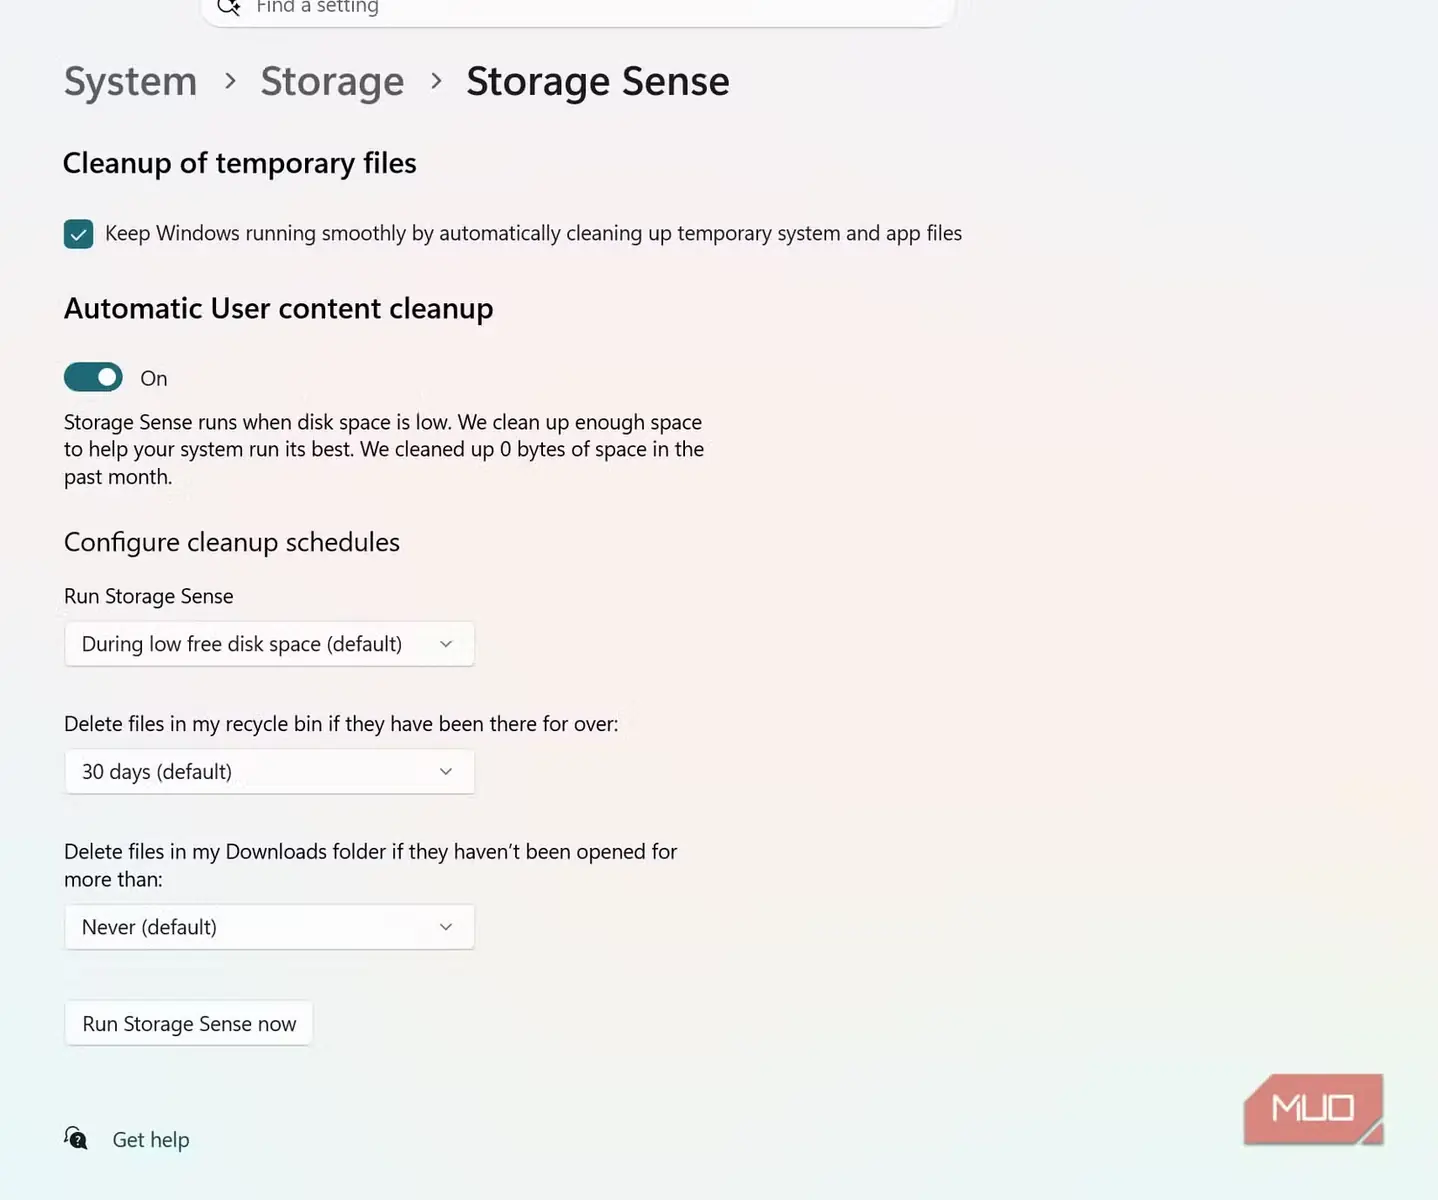Go back to System in breadcrumb

130,81
